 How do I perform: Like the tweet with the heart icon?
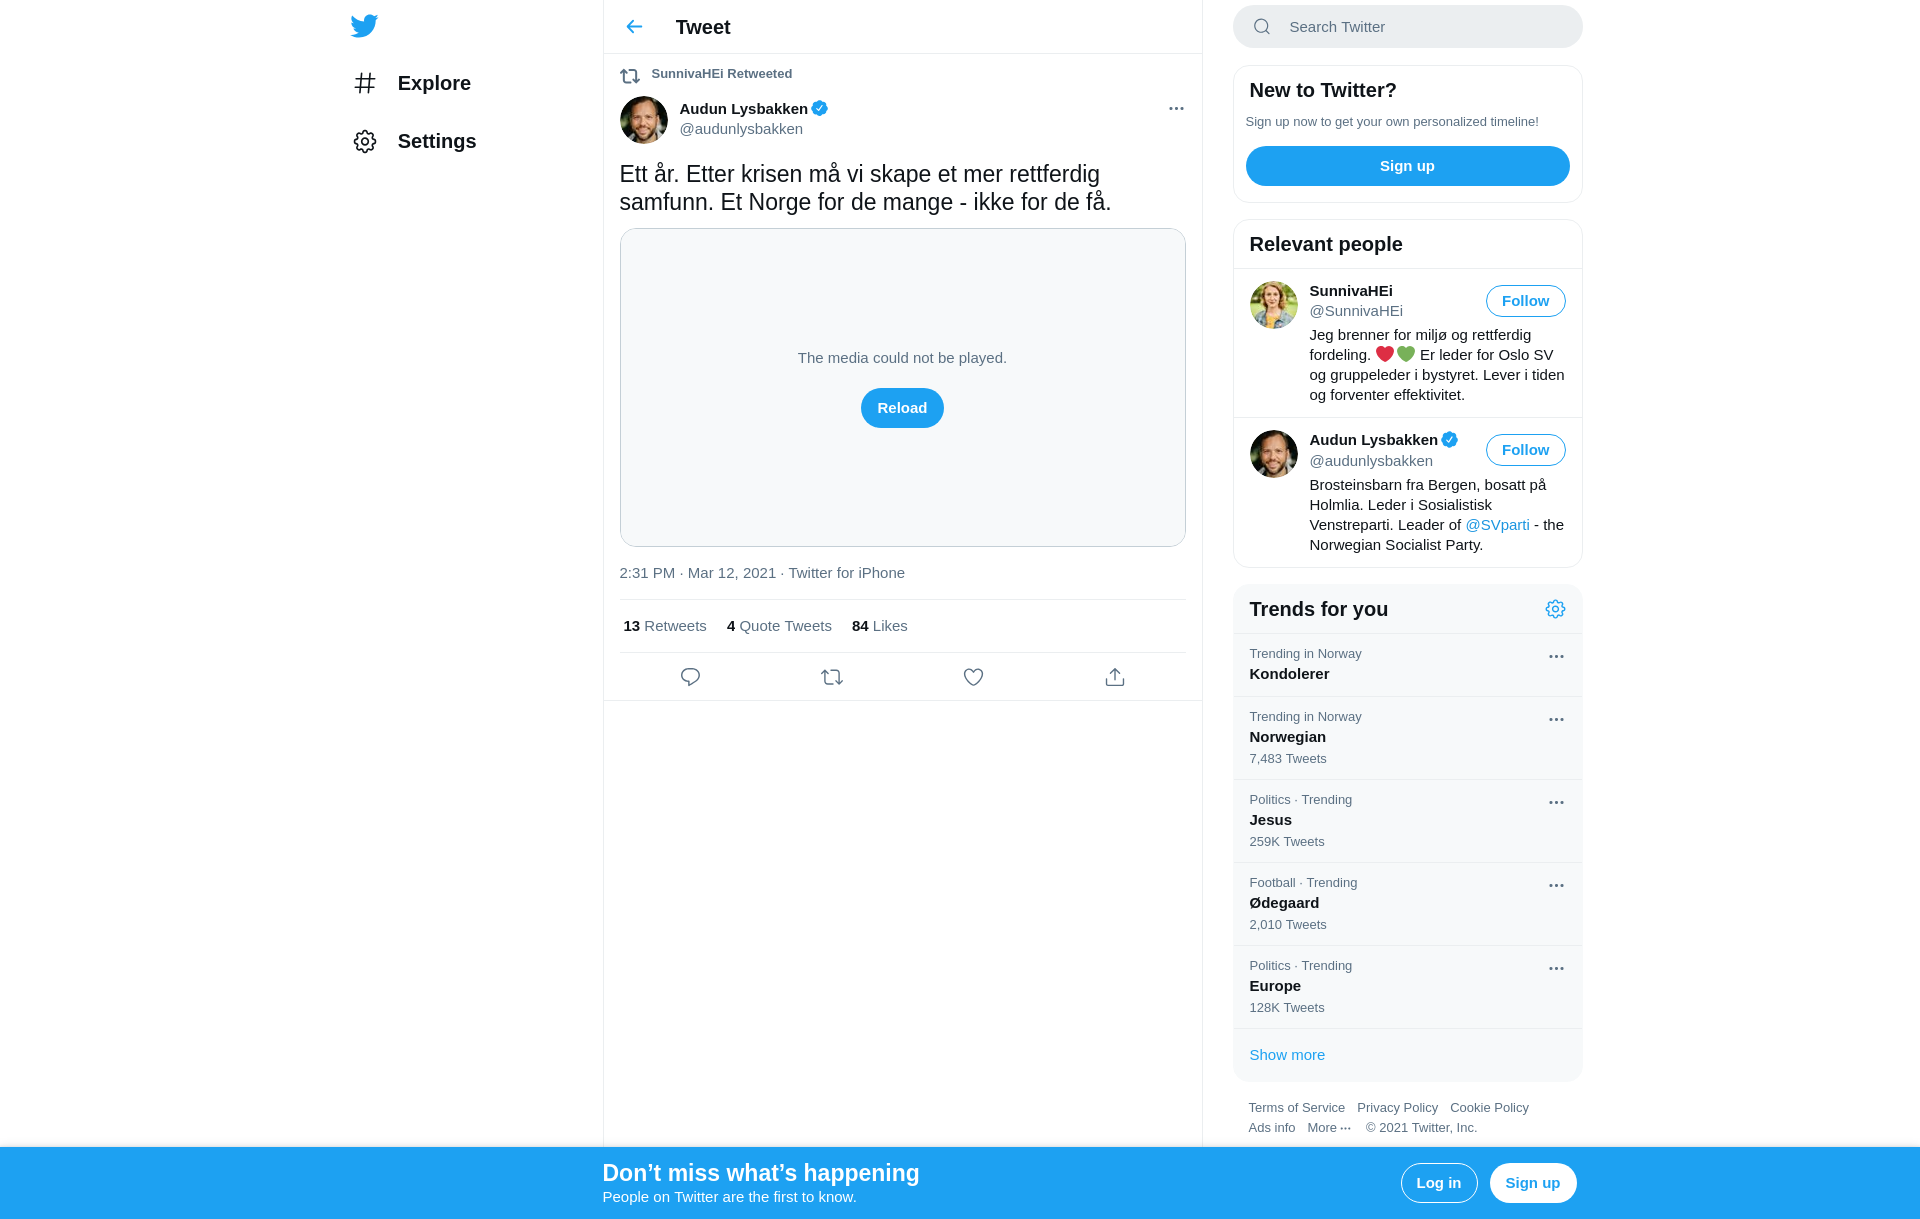pyautogui.click(x=973, y=677)
